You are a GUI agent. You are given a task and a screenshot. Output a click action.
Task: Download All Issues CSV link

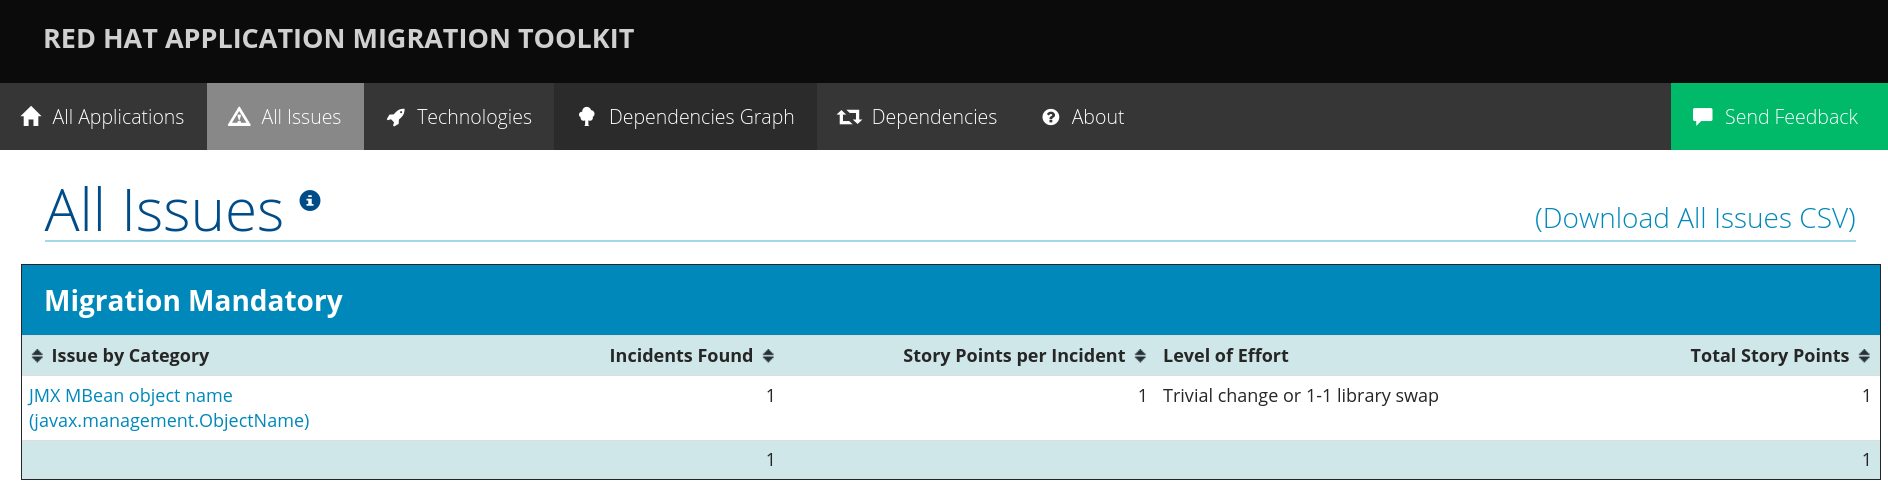[1694, 218]
